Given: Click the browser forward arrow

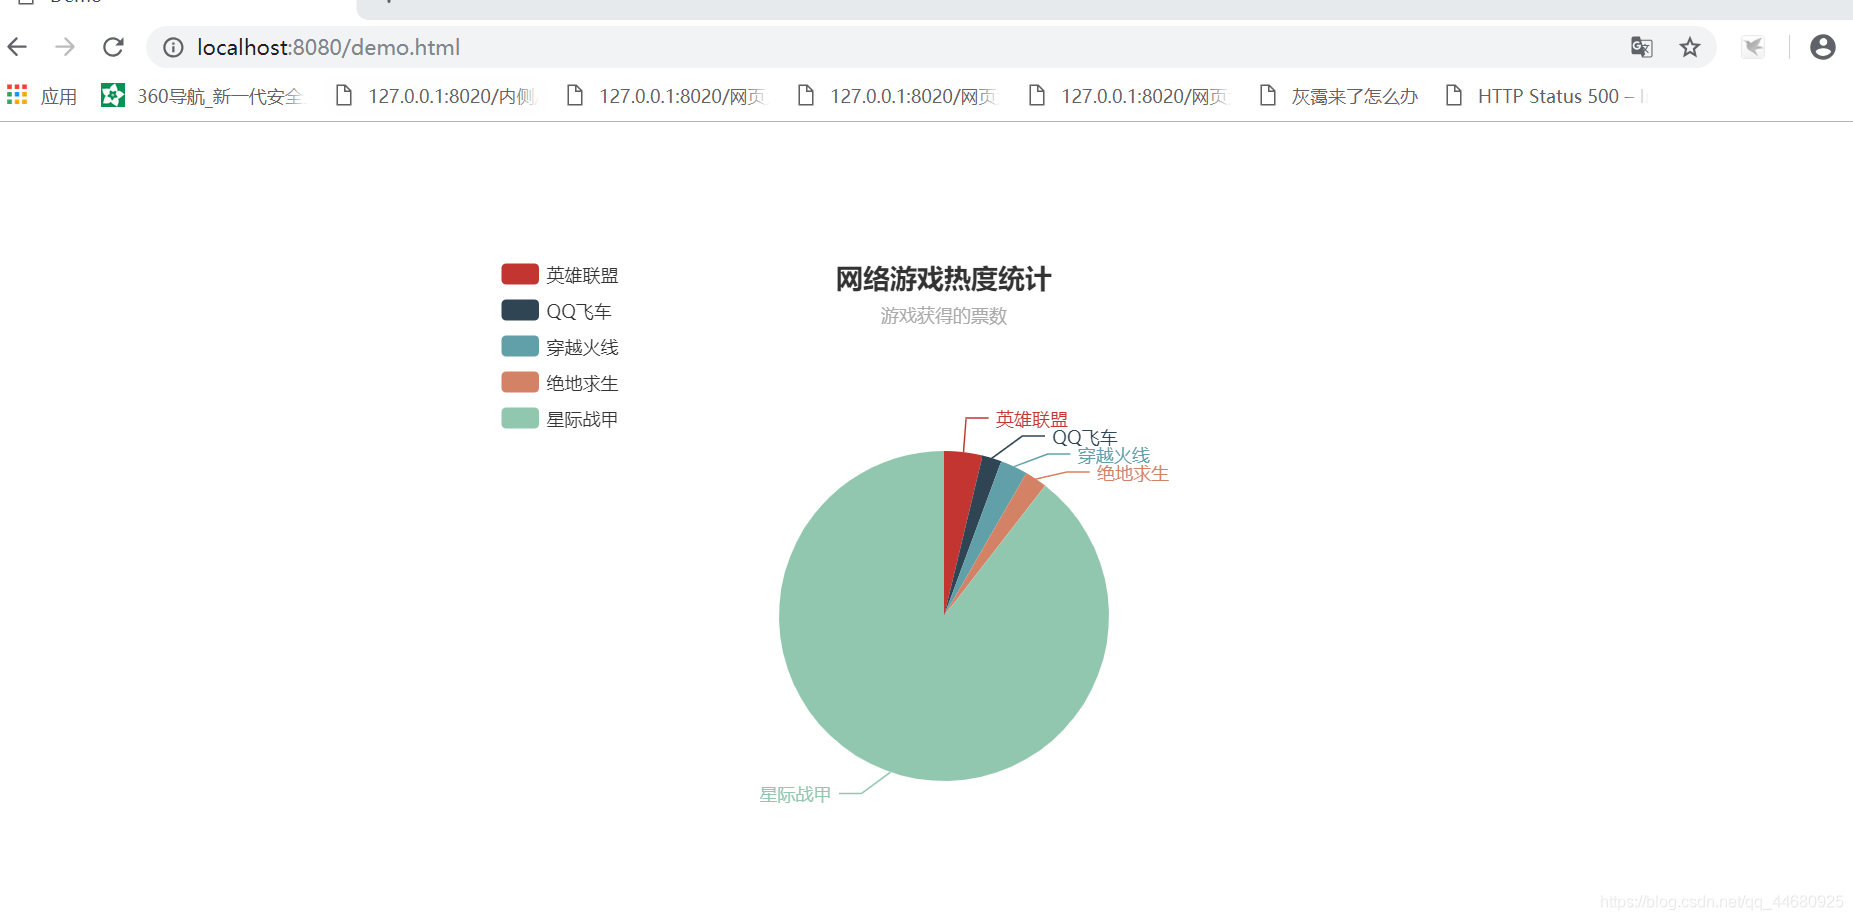Looking at the screenshot, I should [x=65, y=47].
